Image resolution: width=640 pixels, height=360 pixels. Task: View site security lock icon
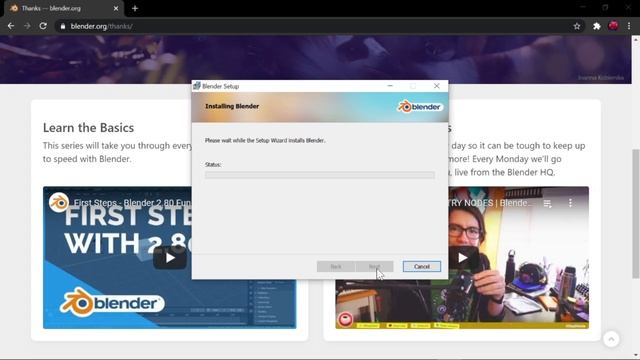pyautogui.click(x=62, y=26)
